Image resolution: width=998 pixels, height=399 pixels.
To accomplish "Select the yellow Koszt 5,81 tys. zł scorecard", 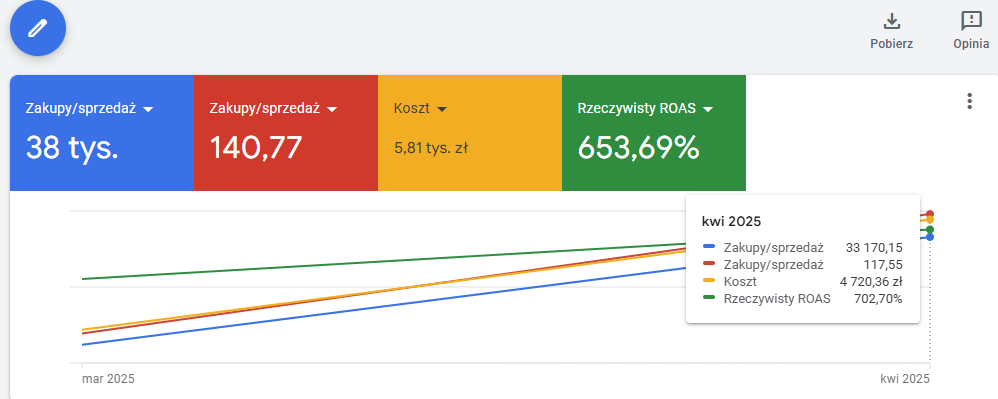I will click(470, 133).
